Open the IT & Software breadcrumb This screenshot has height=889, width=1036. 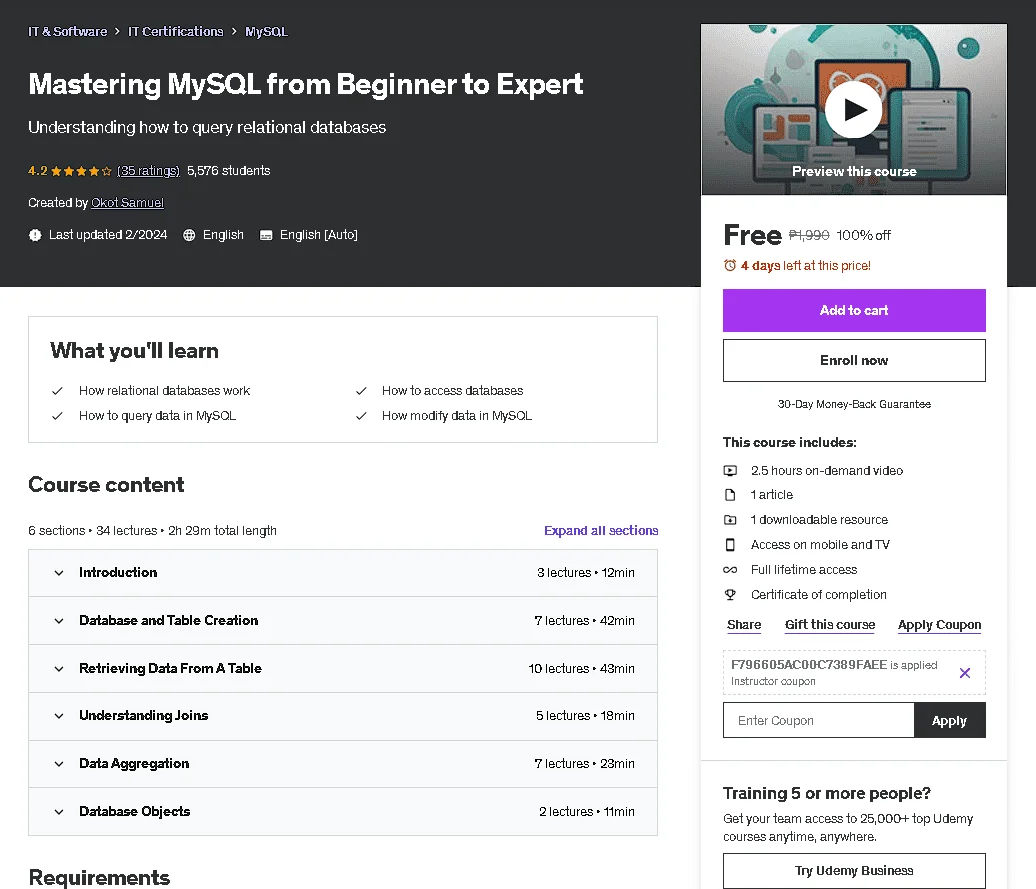67,32
